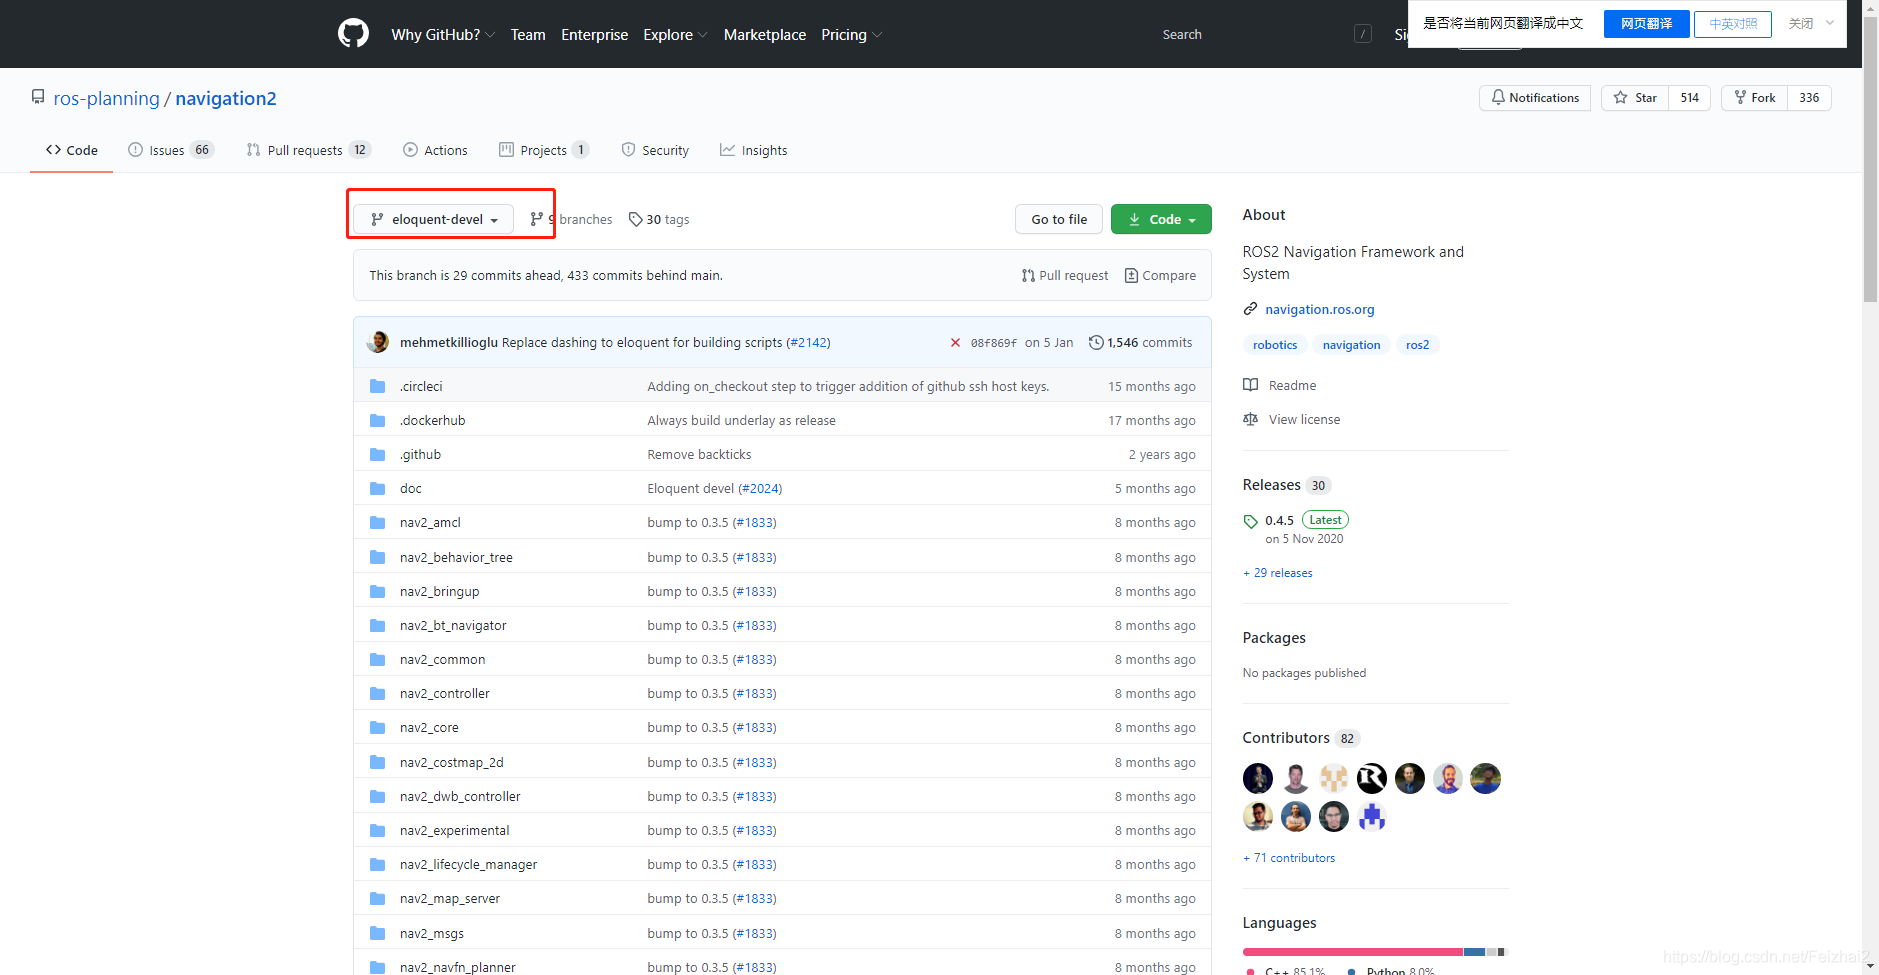The height and width of the screenshot is (975, 1879).
Task: Click the ros2 topic tag
Action: pyautogui.click(x=1417, y=345)
